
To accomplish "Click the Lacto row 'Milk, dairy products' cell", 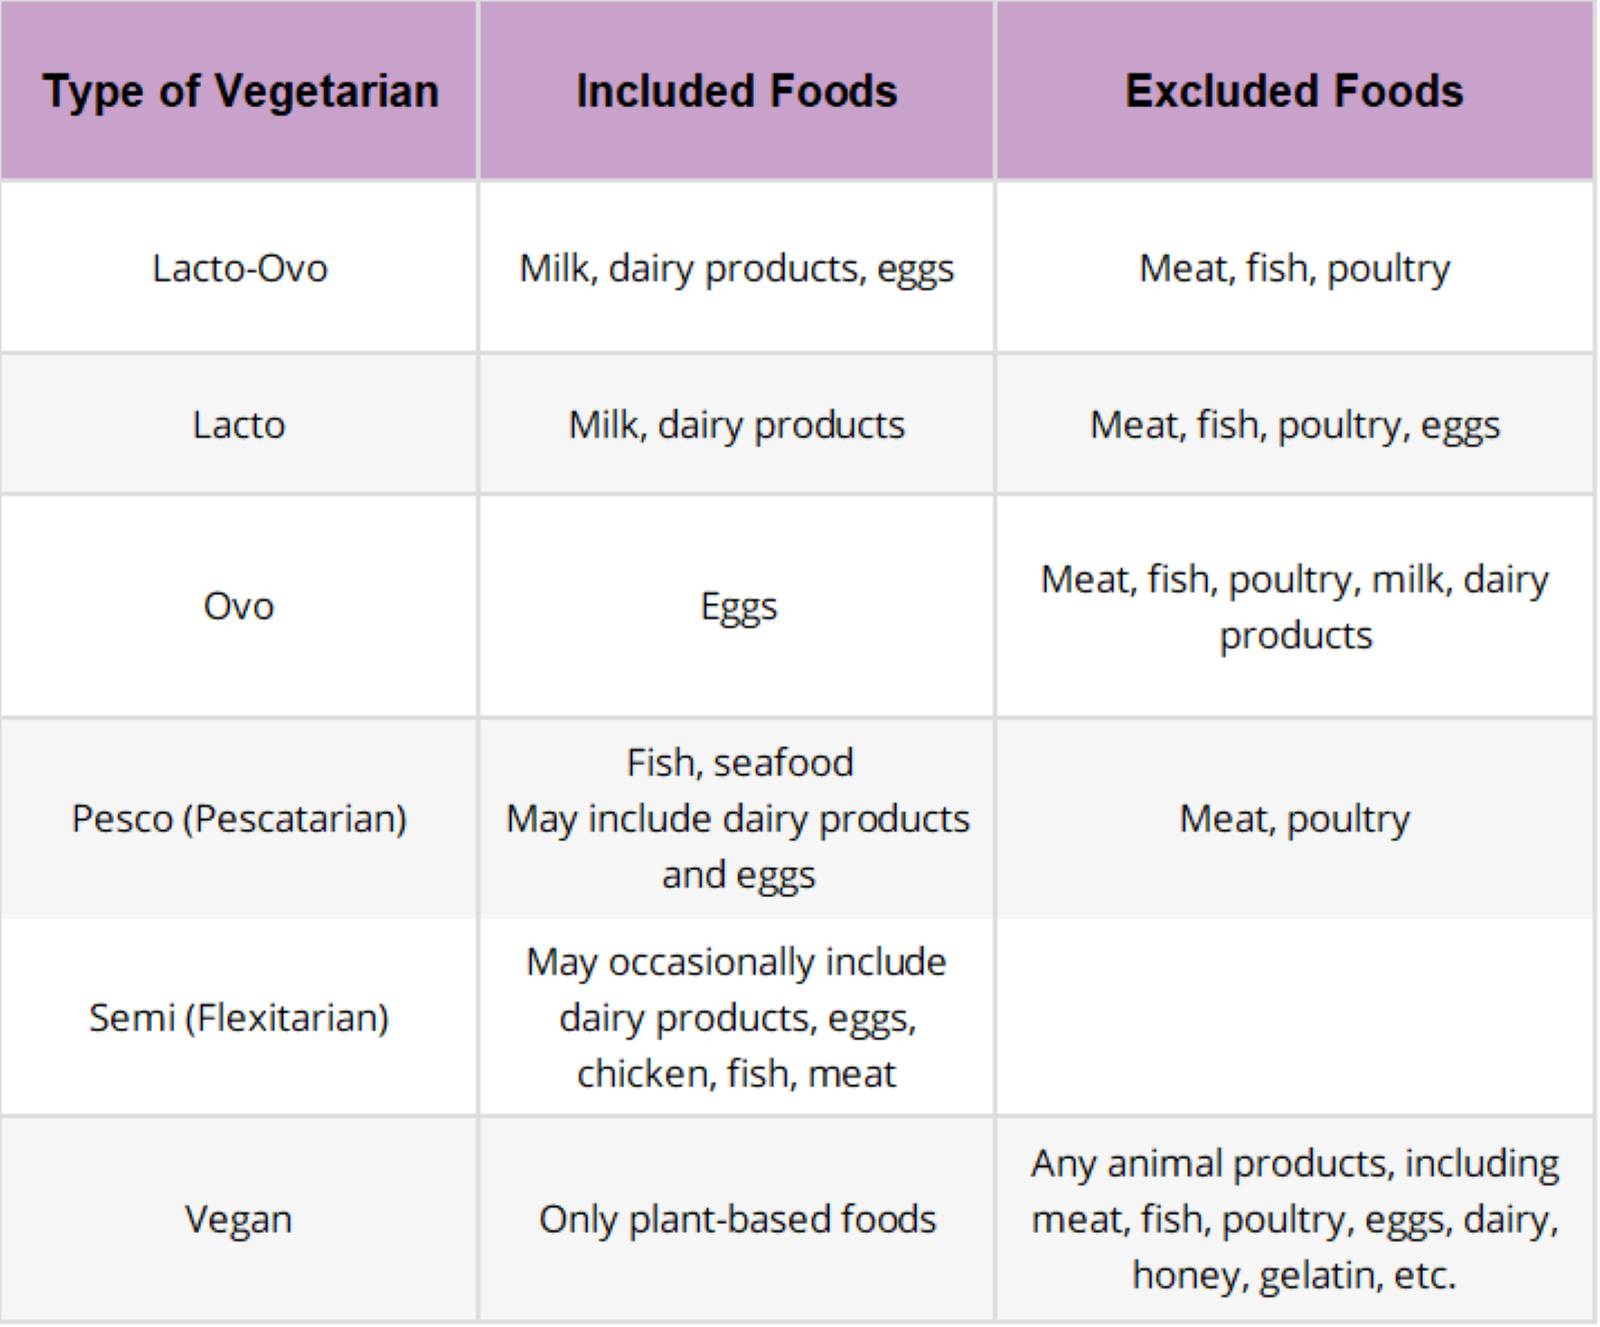I will point(737,425).
